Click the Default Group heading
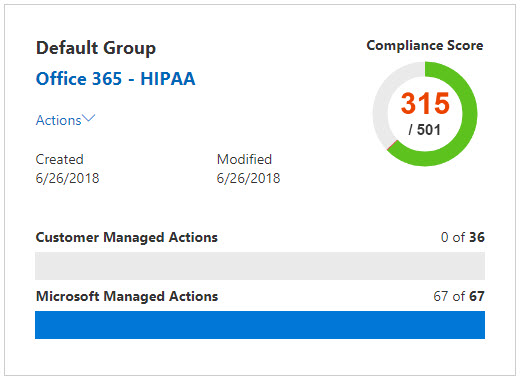This screenshot has height=381, width=520. click(x=96, y=48)
